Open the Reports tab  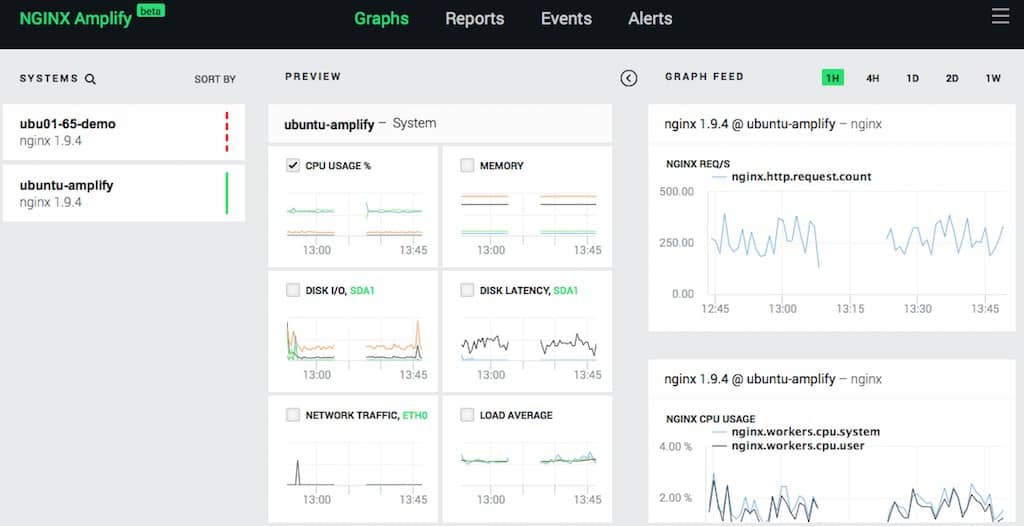click(x=475, y=18)
